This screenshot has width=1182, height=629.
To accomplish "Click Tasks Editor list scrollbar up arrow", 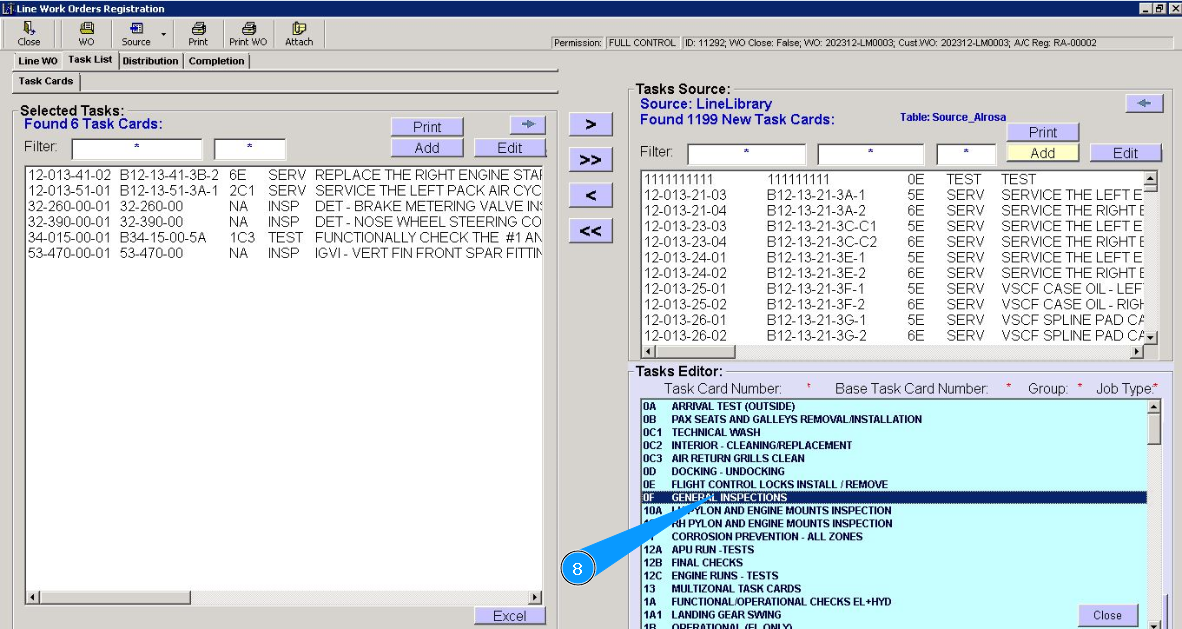I will tap(1153, 407).
